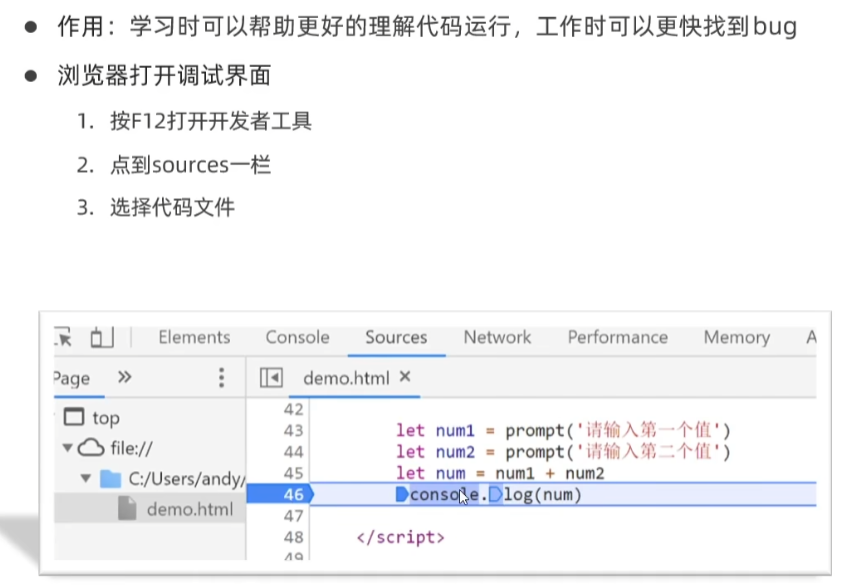
Task: Click the blue folder icon
Action: (x=110, y=479)
